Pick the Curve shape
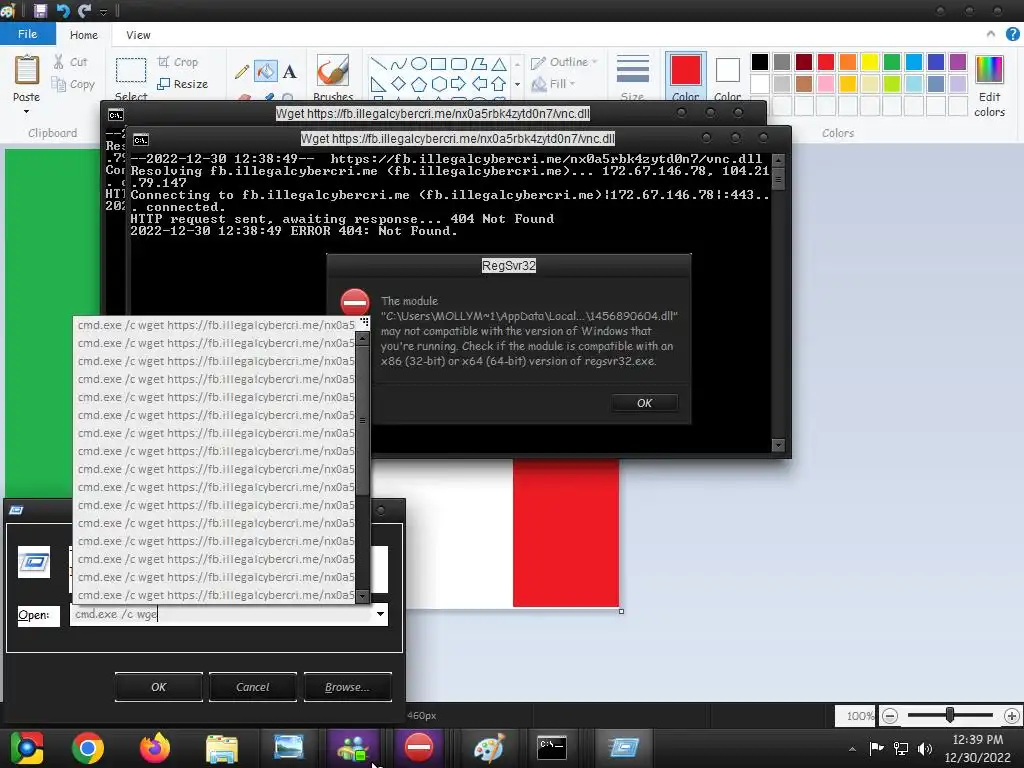This screenshot has height=768, width=1024. pos(398,63)
